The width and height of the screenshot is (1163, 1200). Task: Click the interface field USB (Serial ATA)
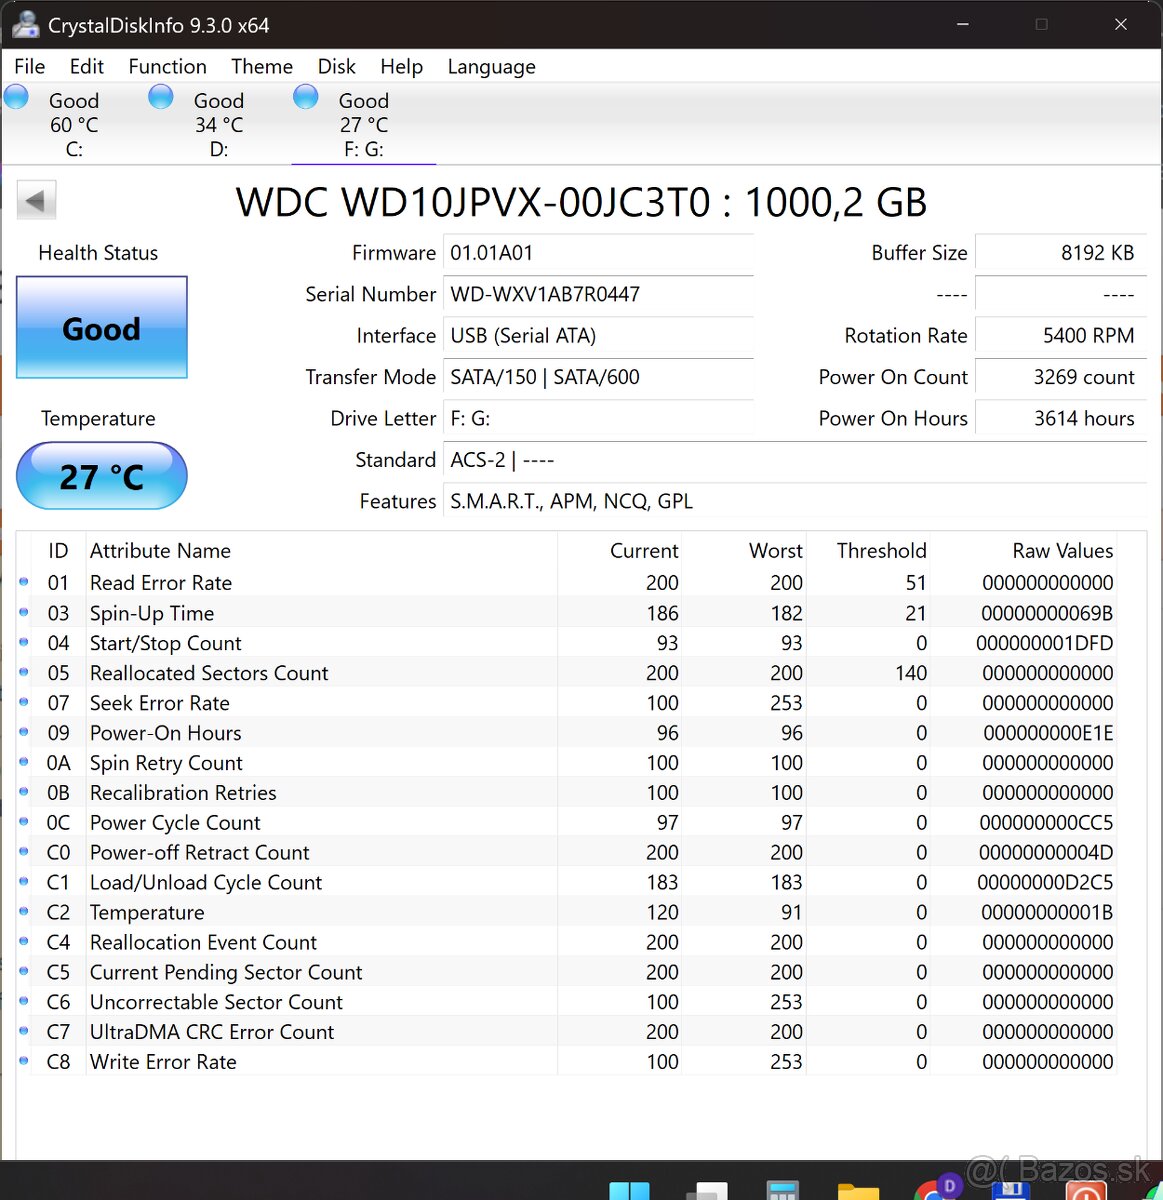click(x=598, y=336)
